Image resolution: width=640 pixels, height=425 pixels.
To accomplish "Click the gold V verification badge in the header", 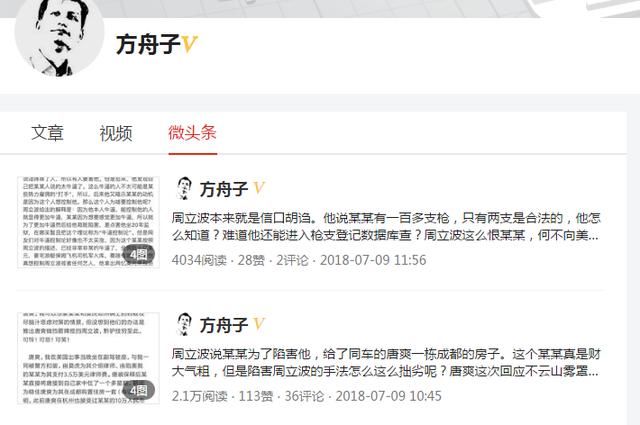I will 189,44.
